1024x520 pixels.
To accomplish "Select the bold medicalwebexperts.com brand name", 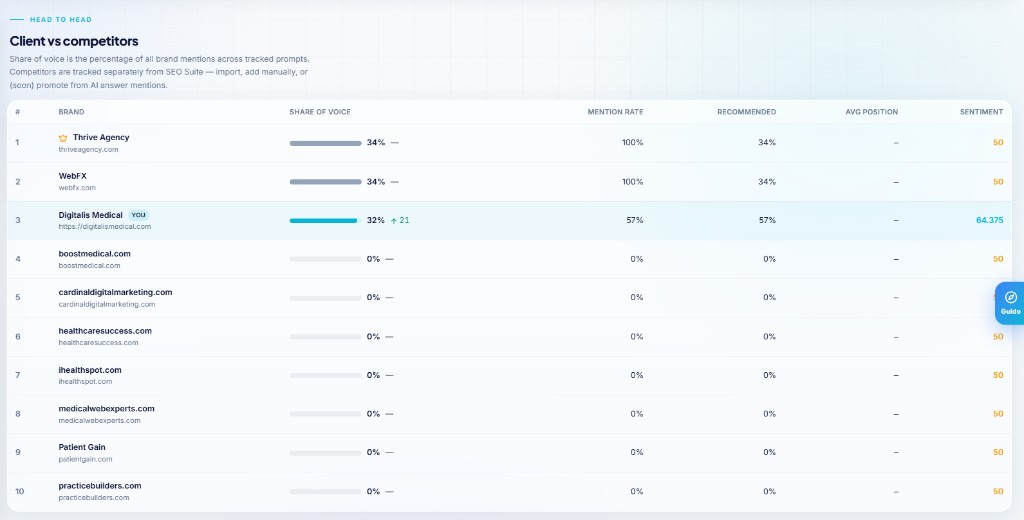I will click(x=106, y=408).
